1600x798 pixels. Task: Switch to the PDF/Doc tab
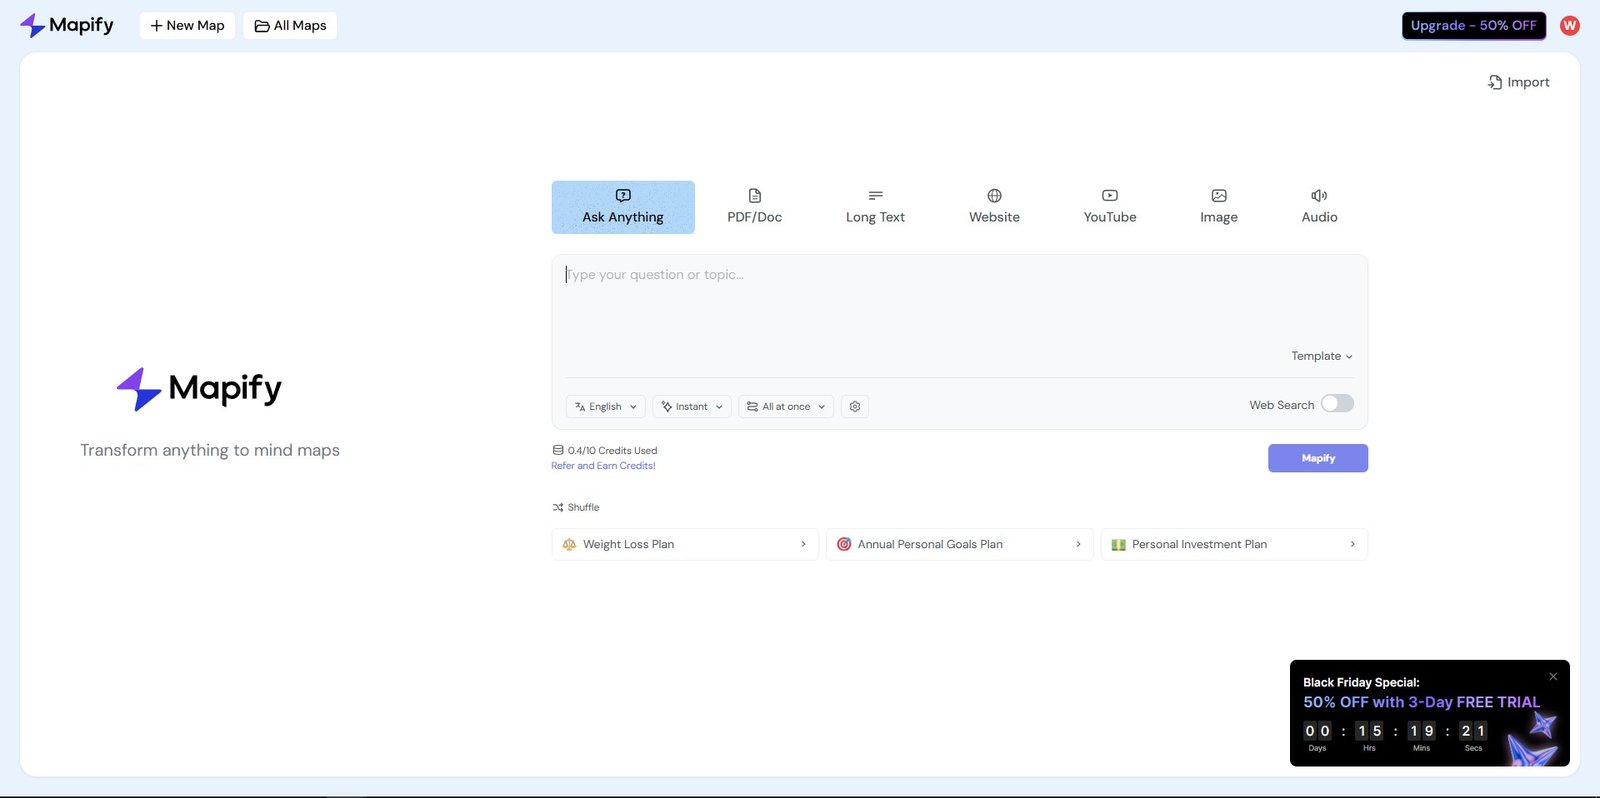[754, 207]
